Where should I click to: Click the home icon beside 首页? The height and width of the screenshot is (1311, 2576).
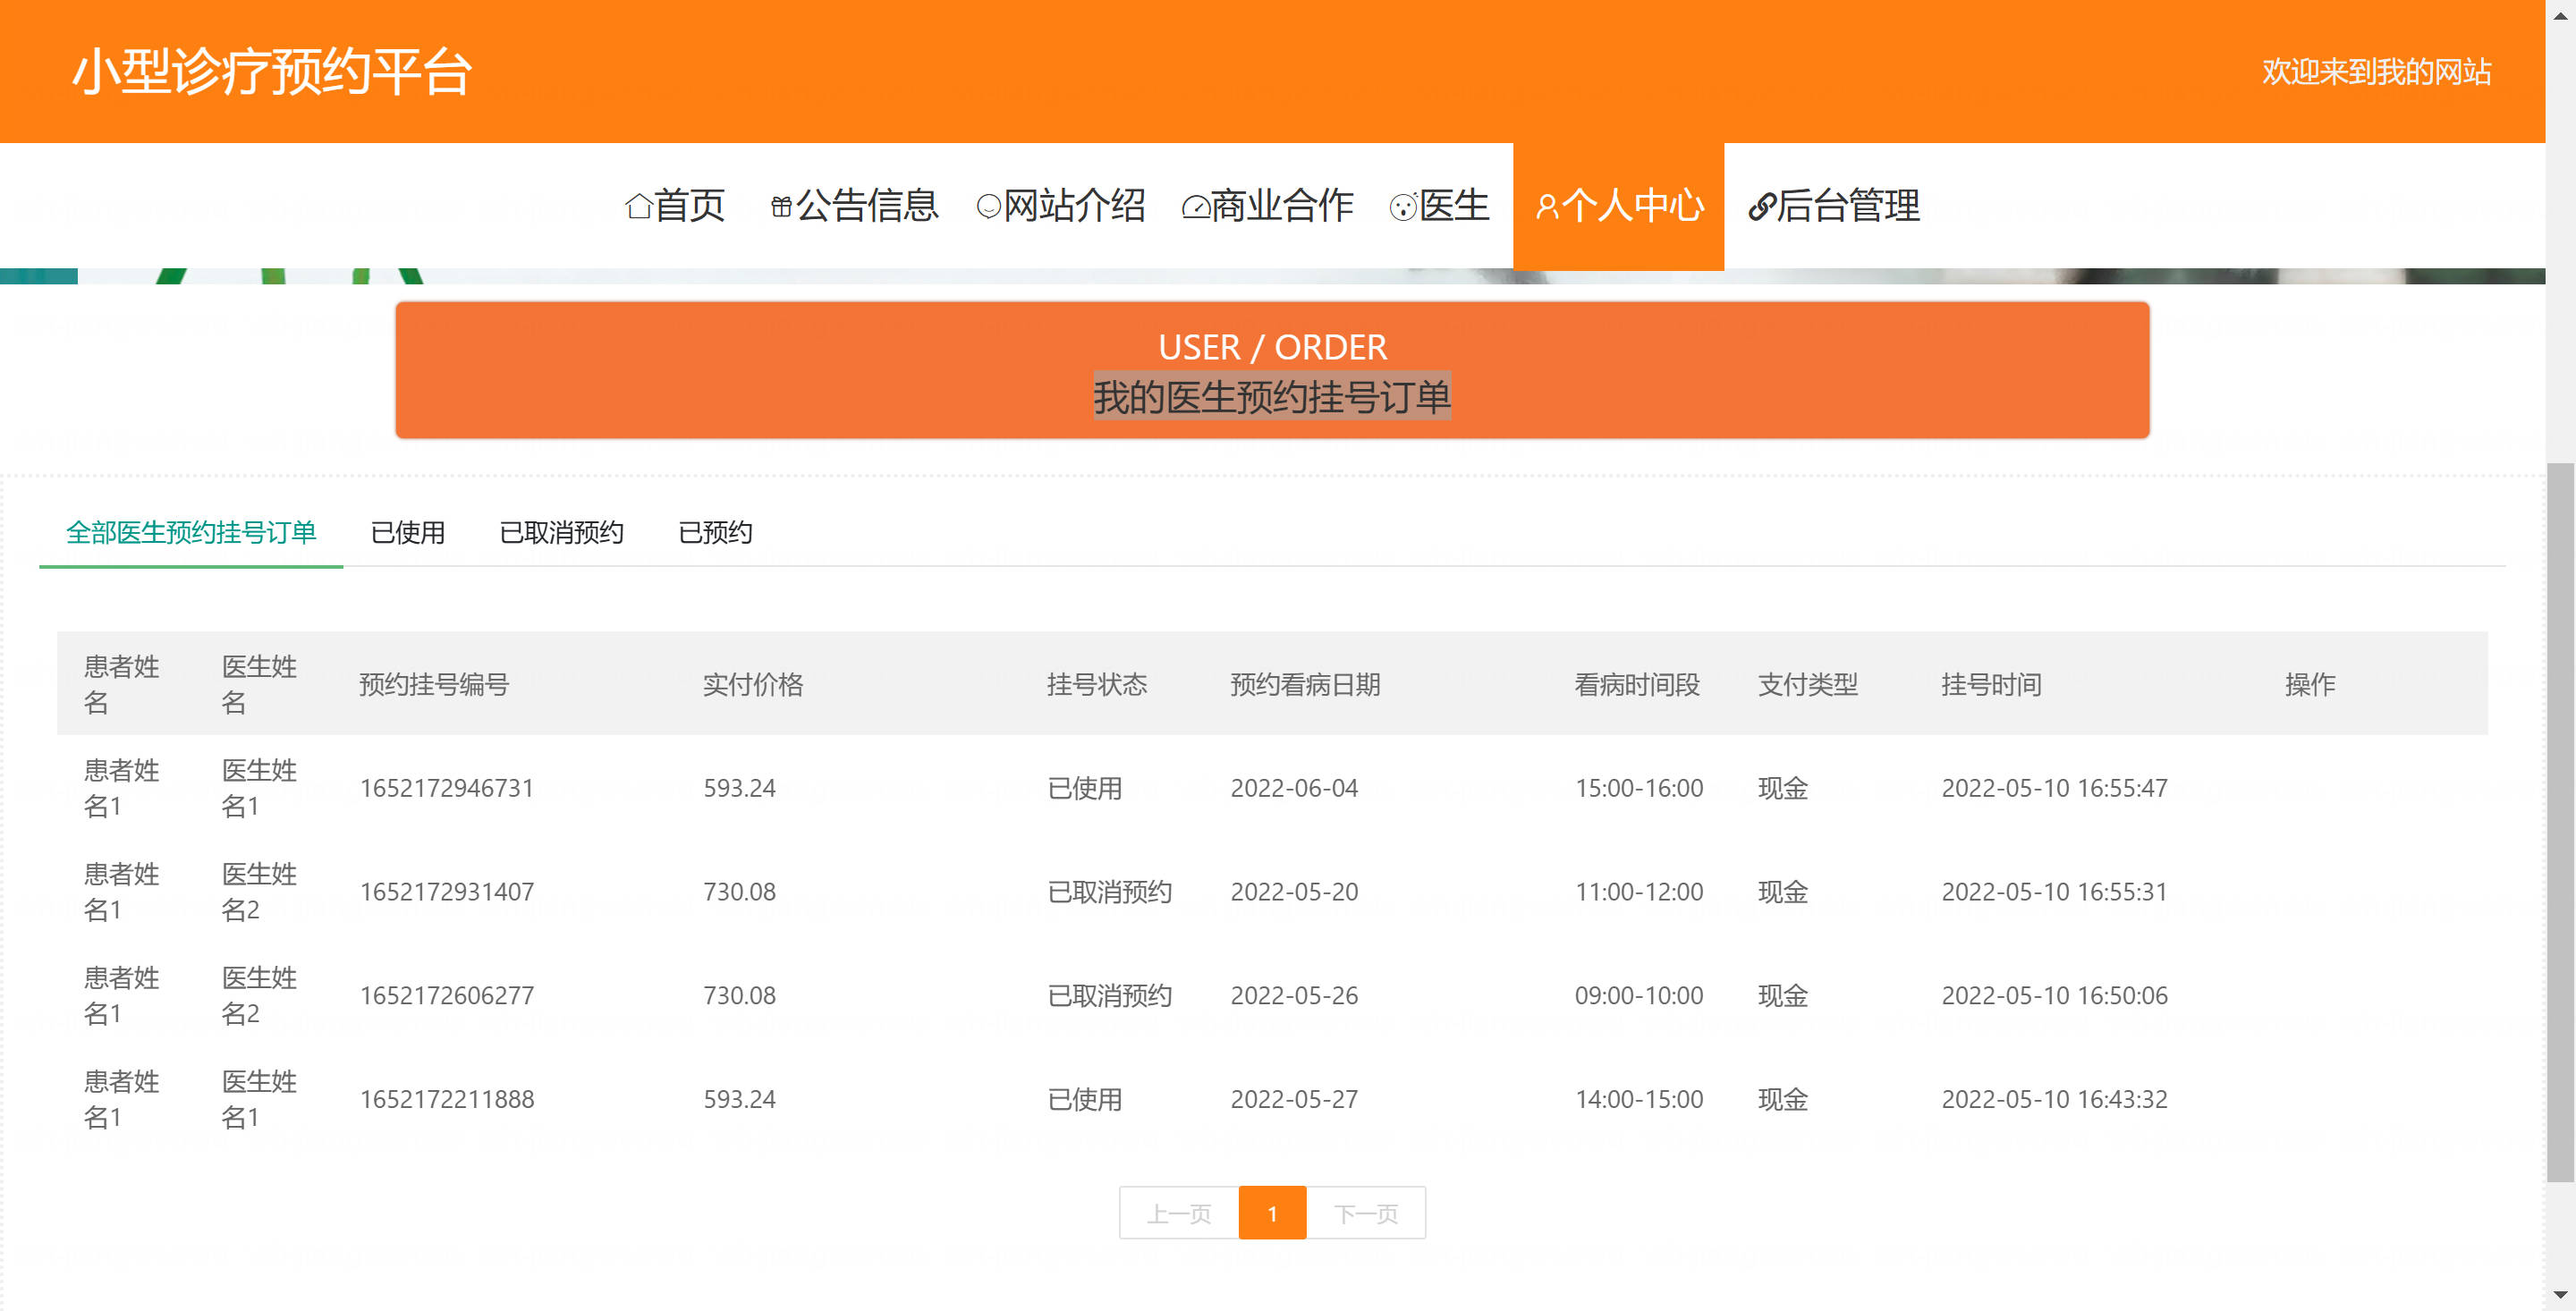point(638,207)
